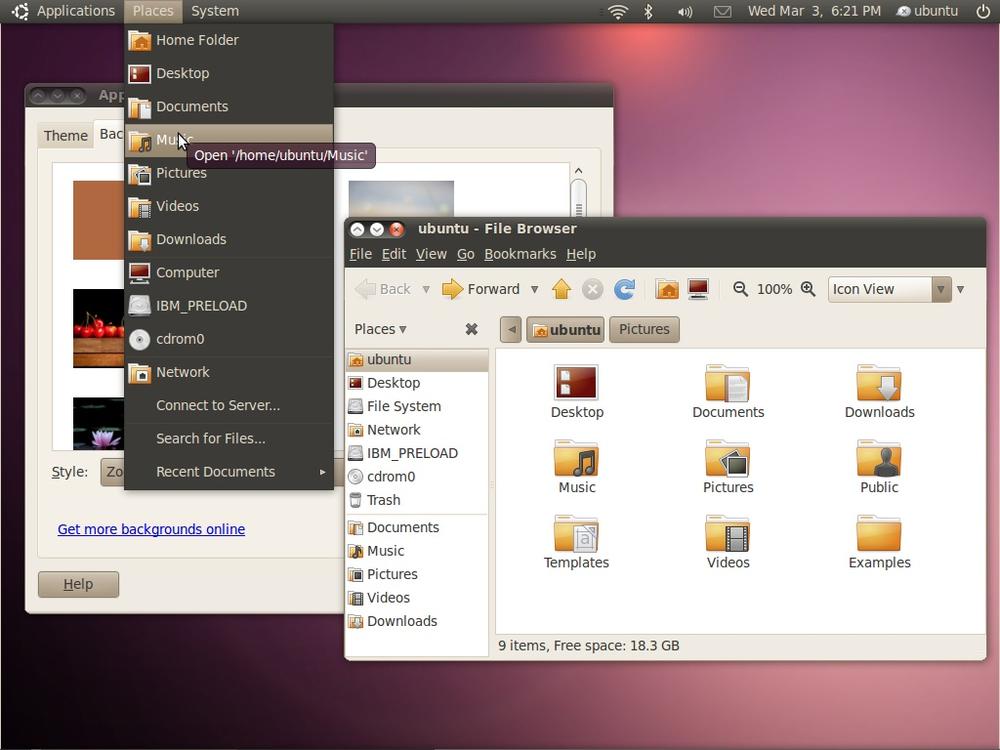
Task: Reload the current folder view
Action: [x=624, y=289]
